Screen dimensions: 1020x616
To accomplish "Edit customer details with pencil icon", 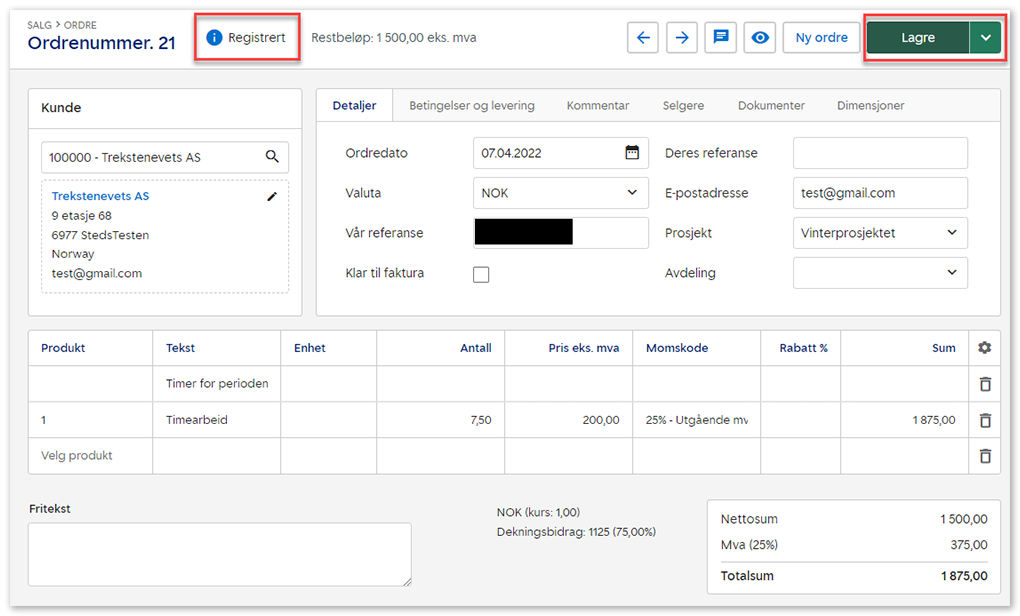I will (x=272, y=197).
